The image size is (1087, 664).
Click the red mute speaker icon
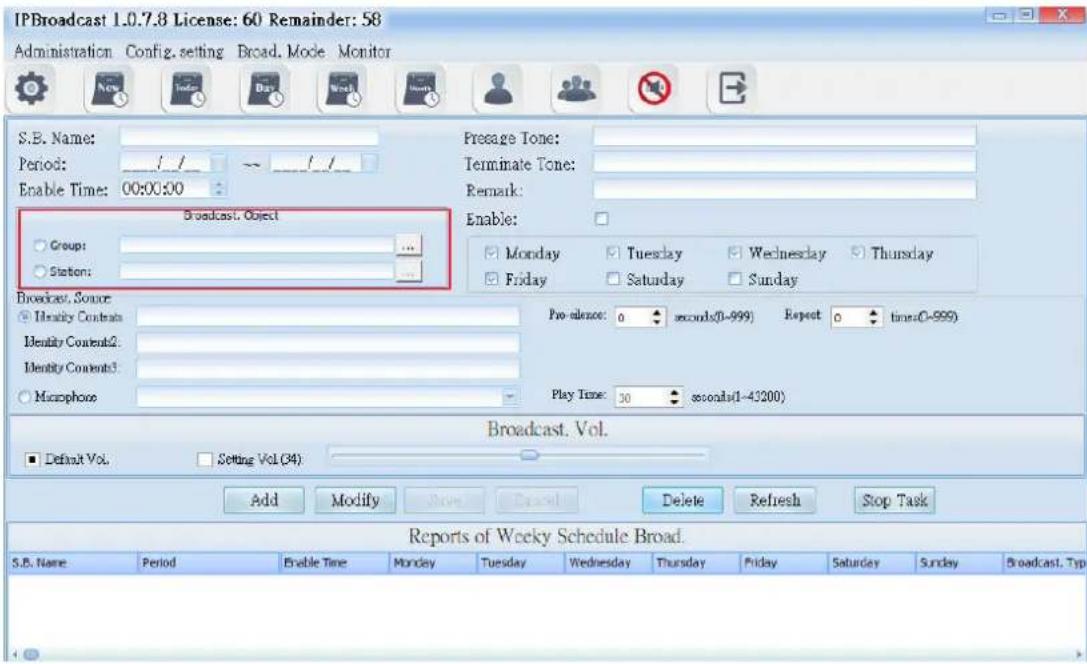tap(654, 89)
